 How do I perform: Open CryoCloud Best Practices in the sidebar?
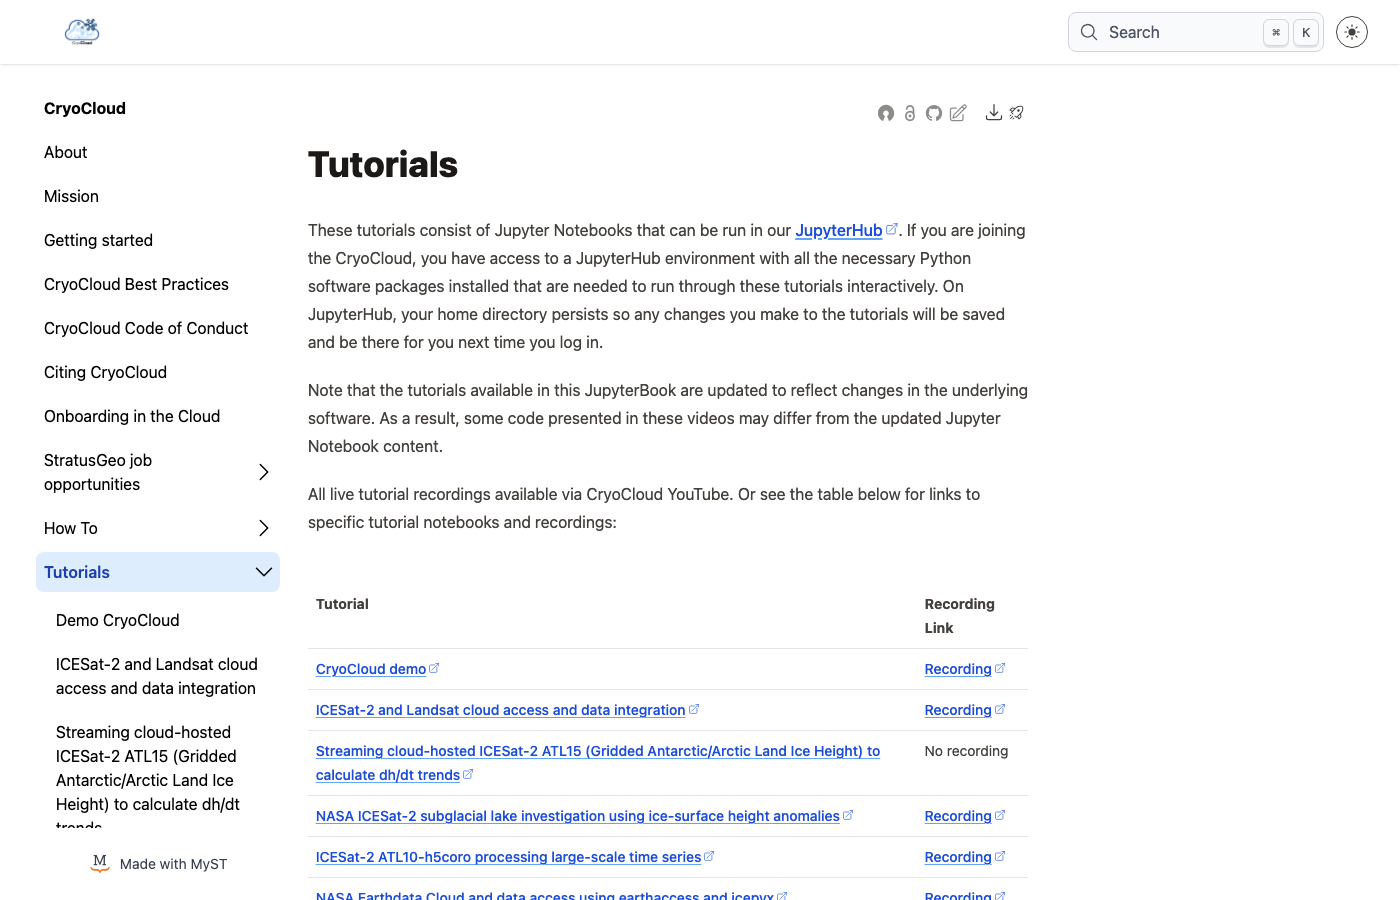tap(136, 284)
